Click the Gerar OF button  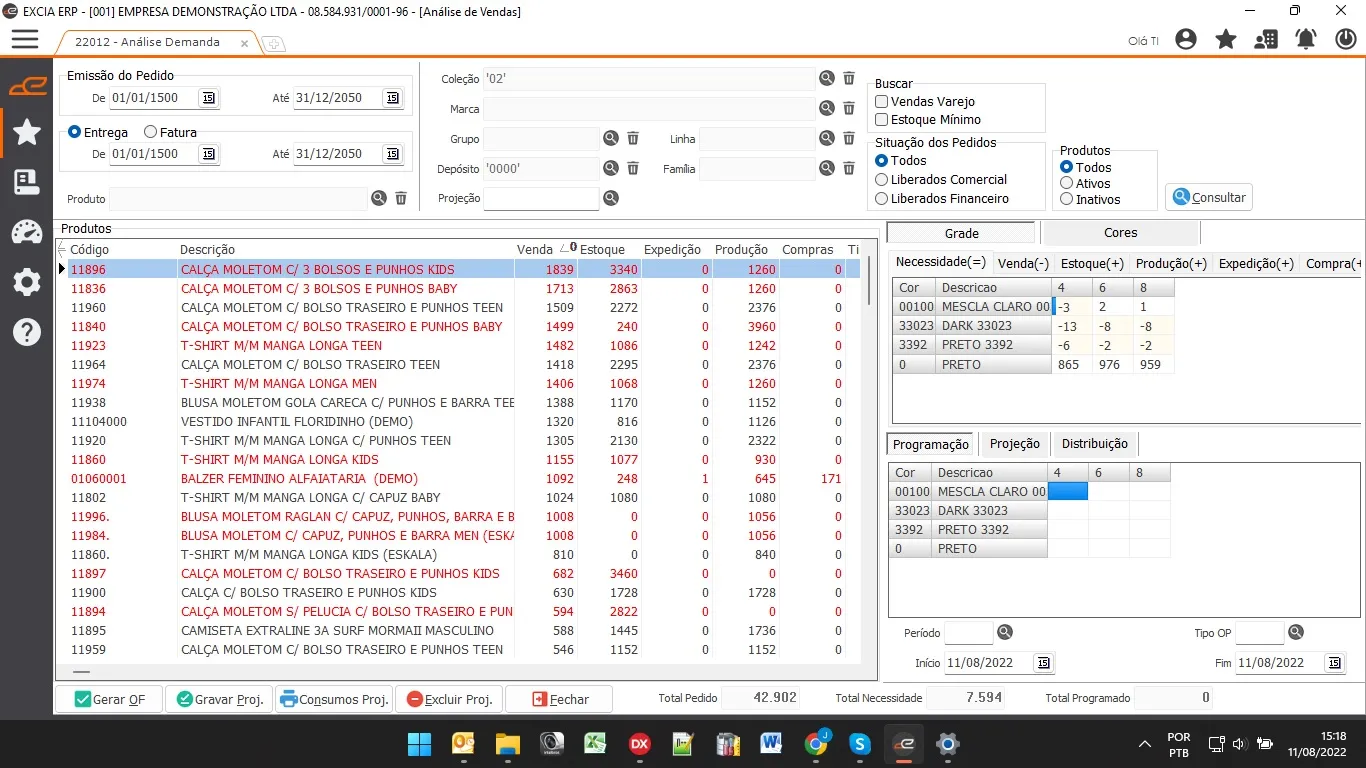click(109, 699)
